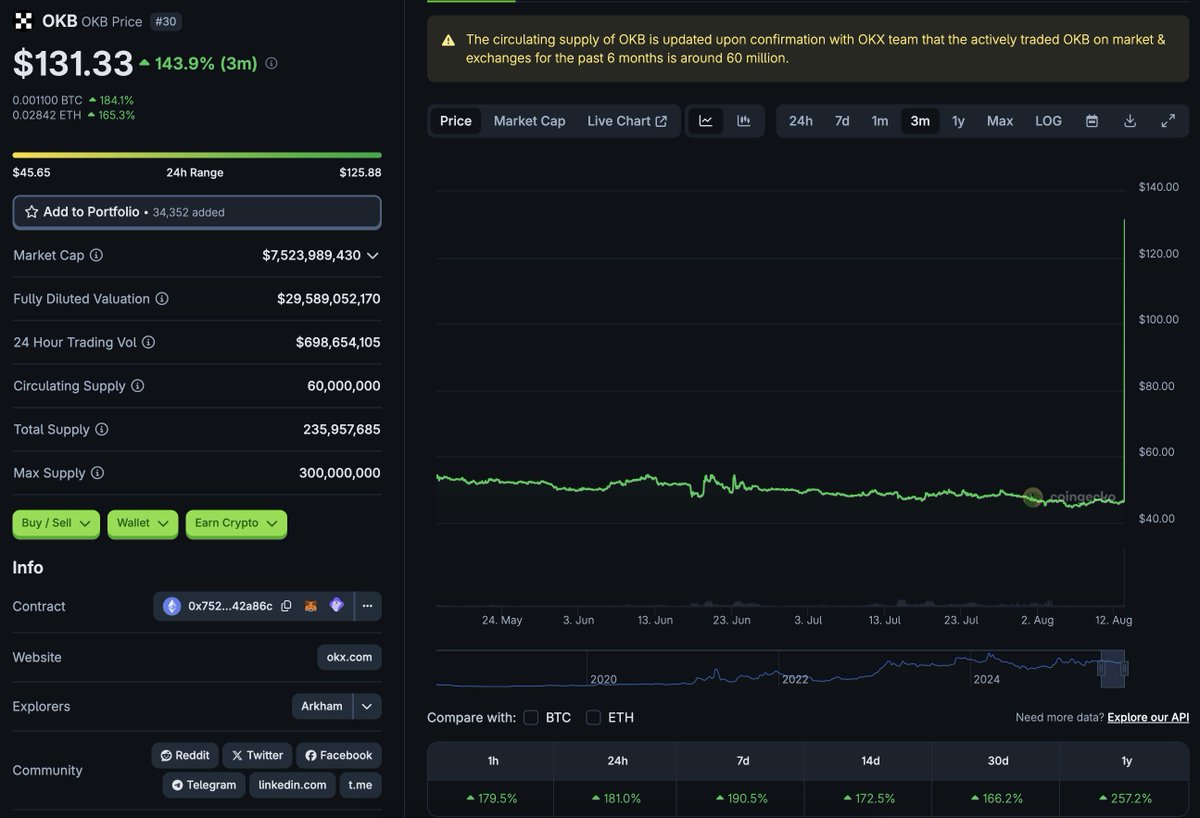Viewport: 1200px width, 818px height.
Task: Toggle the LOG scale option
Action: 1048,121
